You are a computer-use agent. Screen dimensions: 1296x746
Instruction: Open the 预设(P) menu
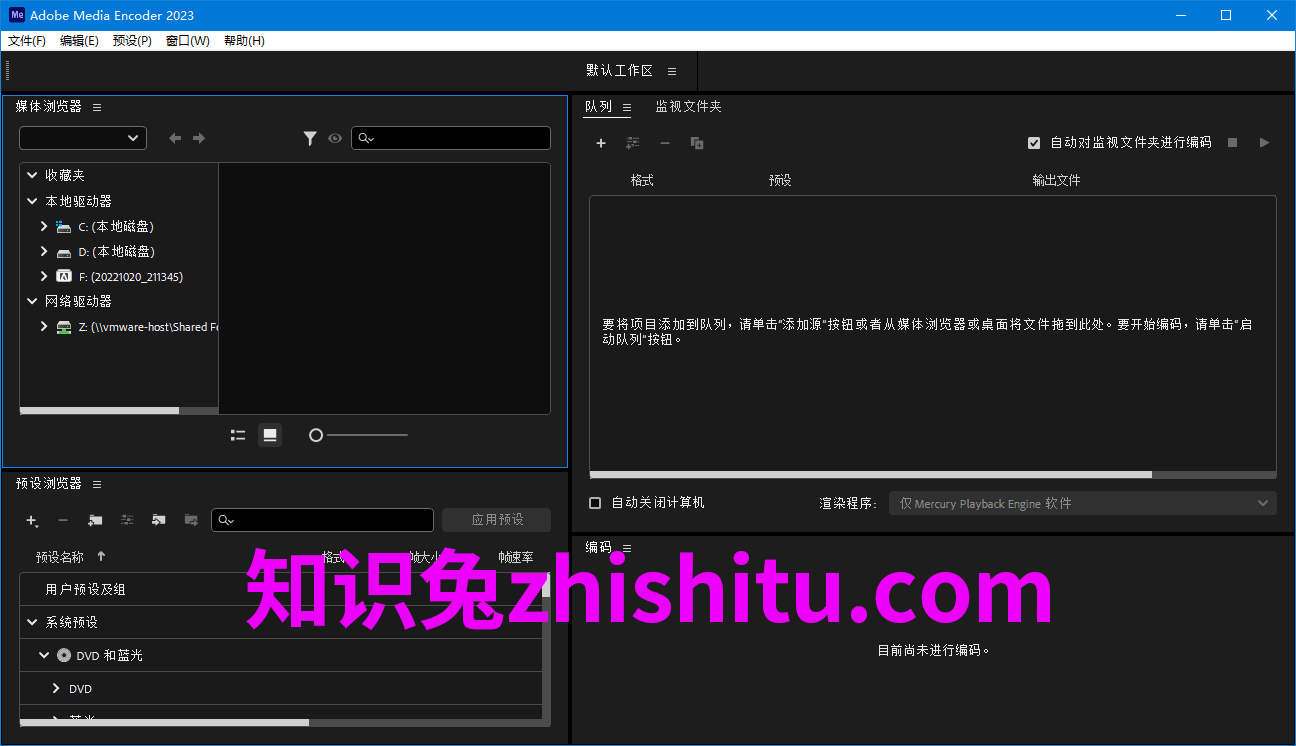pyautogui.click(x=132, y=41)
